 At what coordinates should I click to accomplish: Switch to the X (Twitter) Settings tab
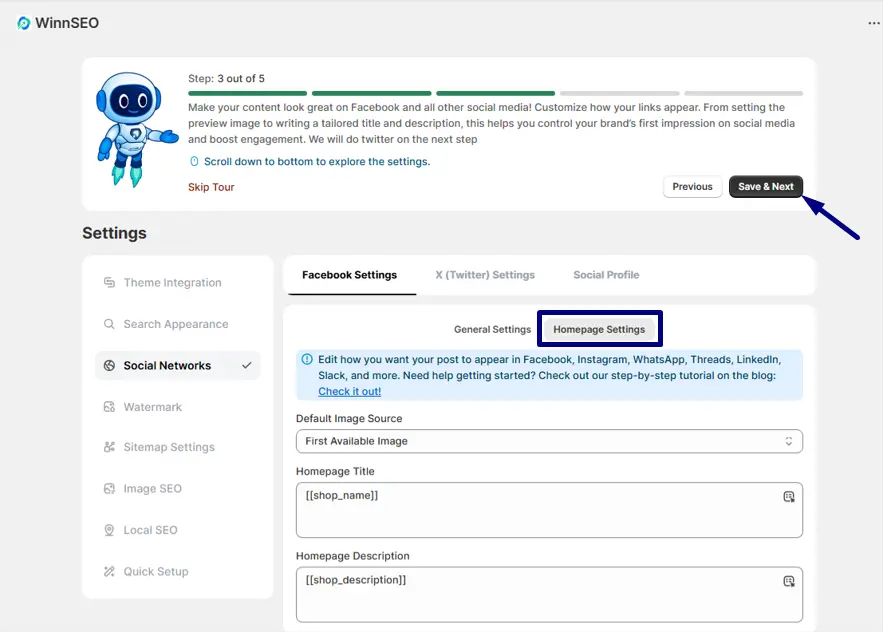click(485, 275)
